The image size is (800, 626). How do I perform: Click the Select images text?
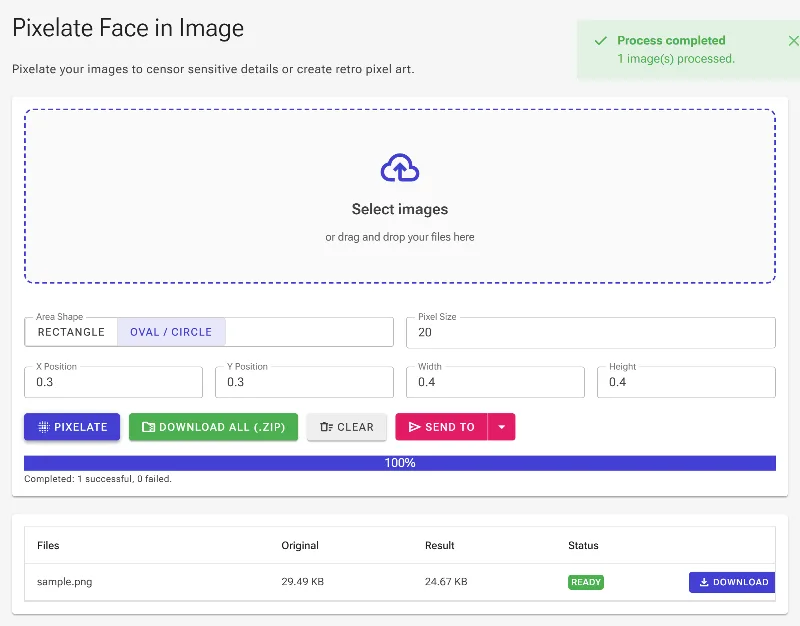coord(399,209)
